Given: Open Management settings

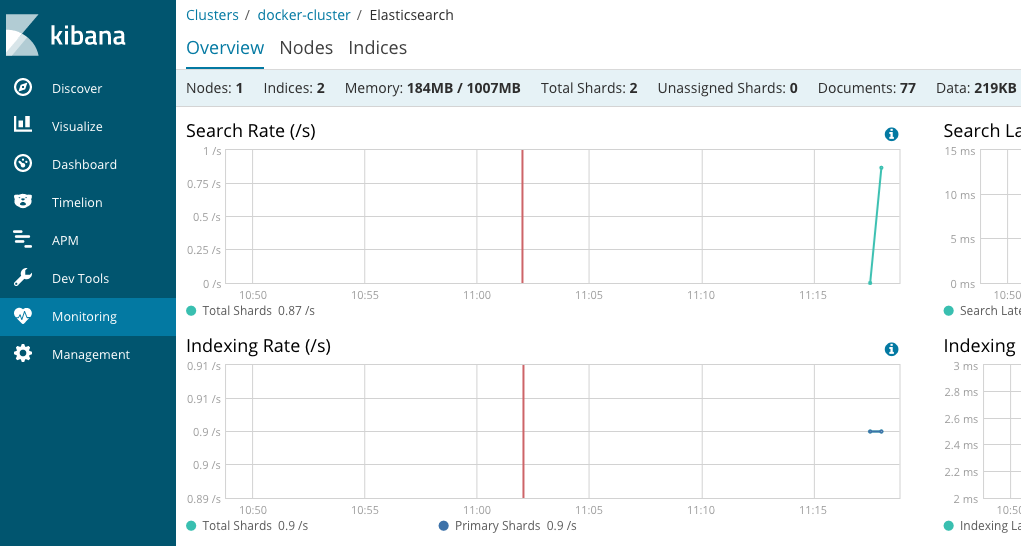Looking at the screenshot, I should (x=88, y=355).
